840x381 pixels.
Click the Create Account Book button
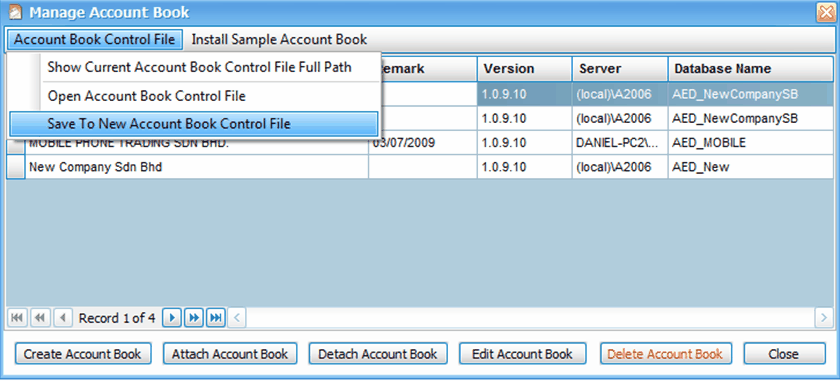tap(82, 354)
